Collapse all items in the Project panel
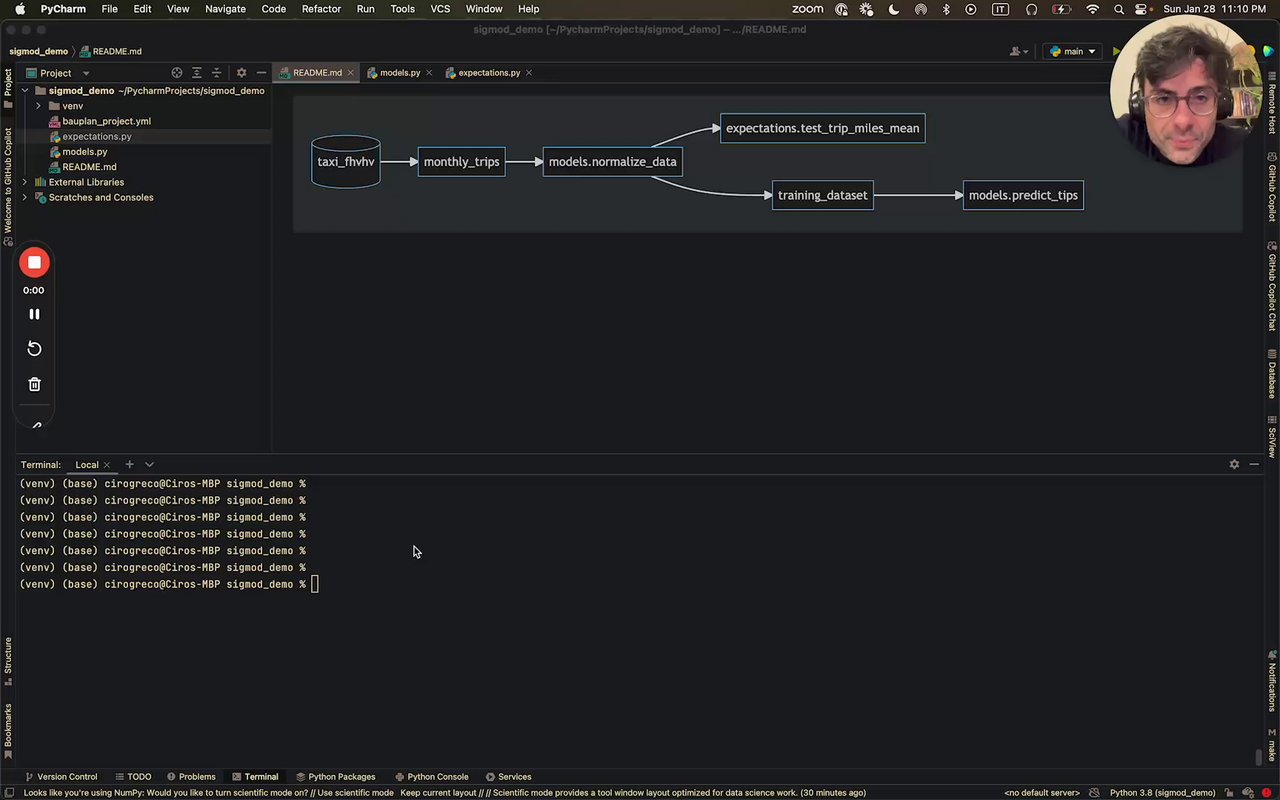 pos(216,73)
